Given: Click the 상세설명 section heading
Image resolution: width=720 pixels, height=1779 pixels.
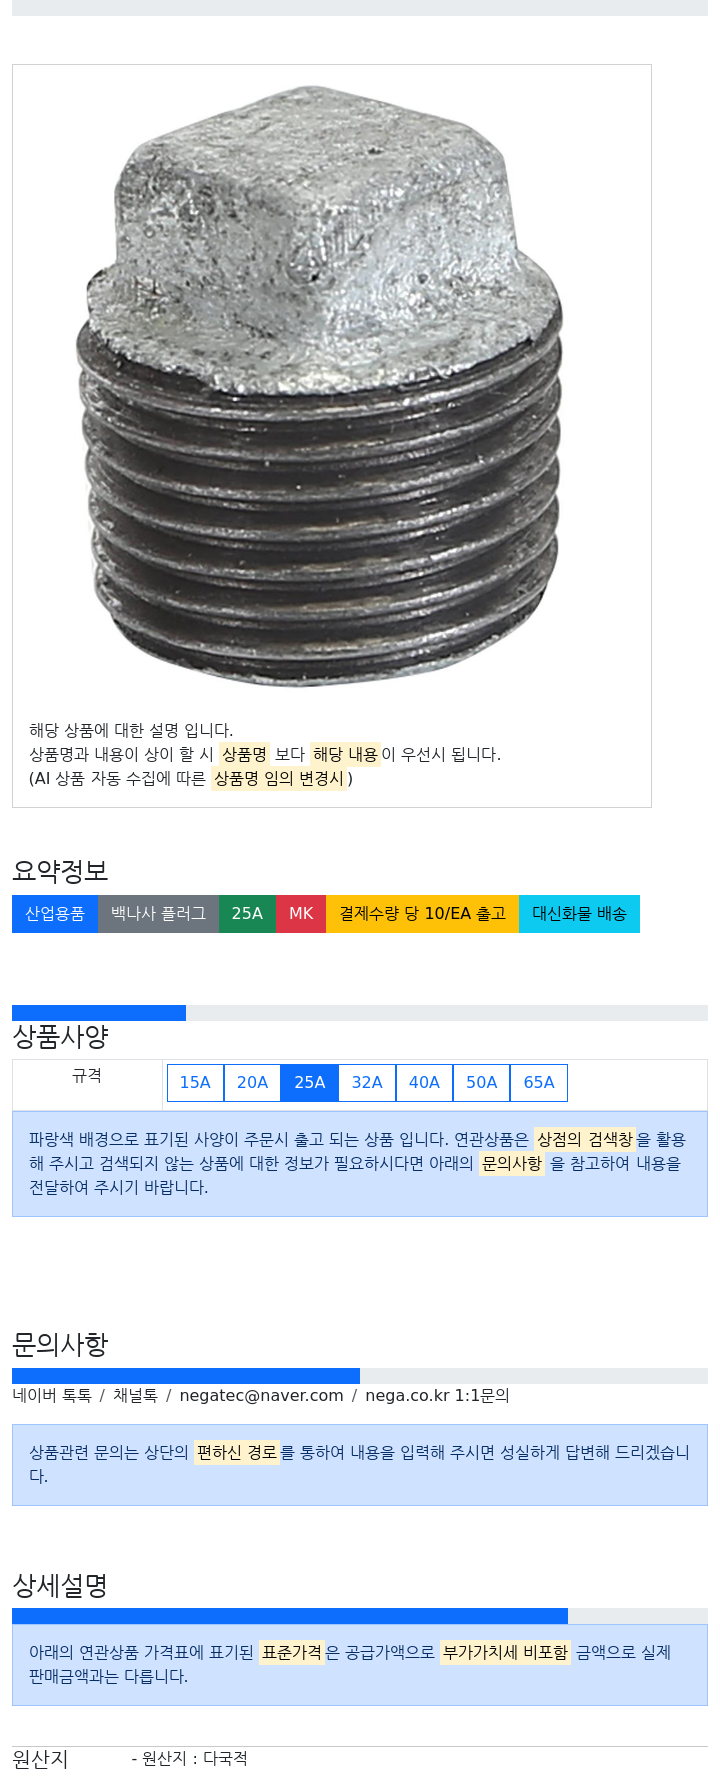Looking at the screenshot, I should [60, 1586].
